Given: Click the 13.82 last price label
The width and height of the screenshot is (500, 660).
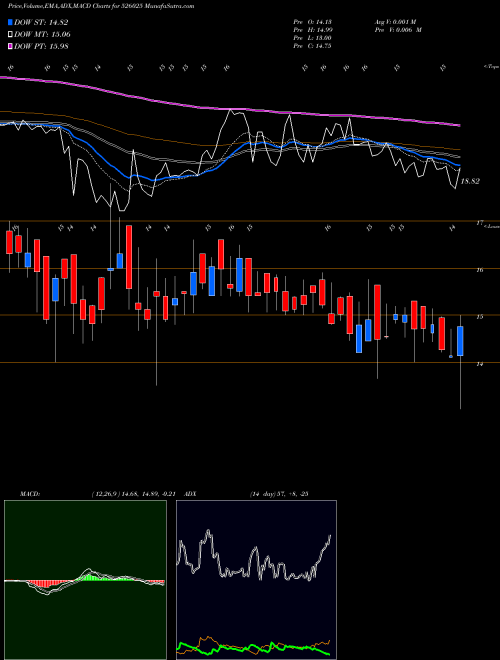Looking at the screenshot, I should [x=470, y=181].
